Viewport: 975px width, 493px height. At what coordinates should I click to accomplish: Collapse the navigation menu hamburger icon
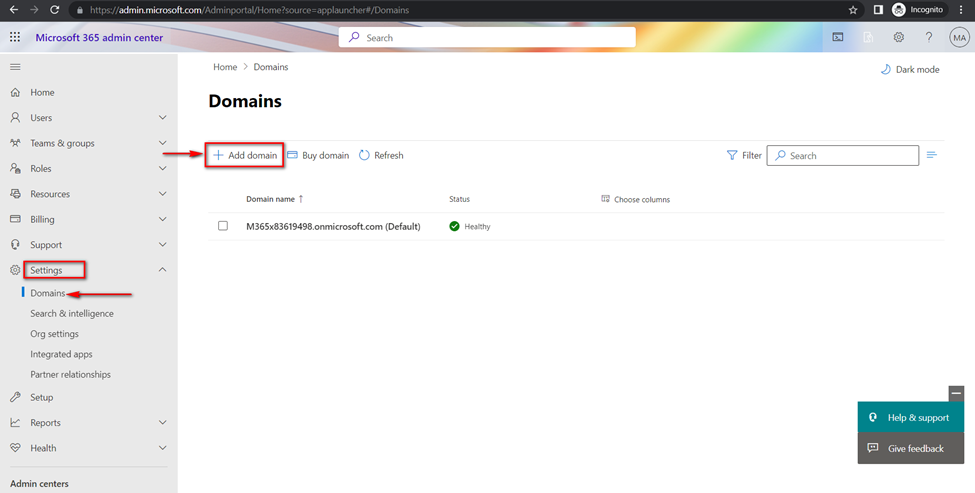[x=16, y=67]
